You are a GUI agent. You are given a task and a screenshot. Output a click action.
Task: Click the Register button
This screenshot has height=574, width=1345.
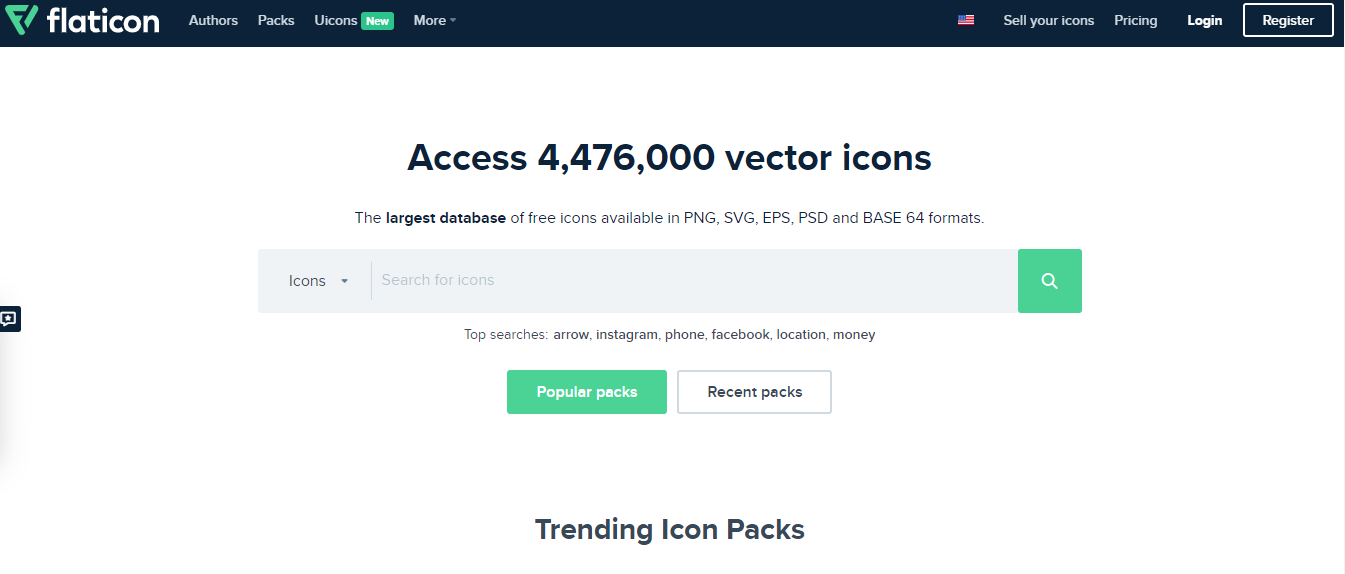[1288, 20]
